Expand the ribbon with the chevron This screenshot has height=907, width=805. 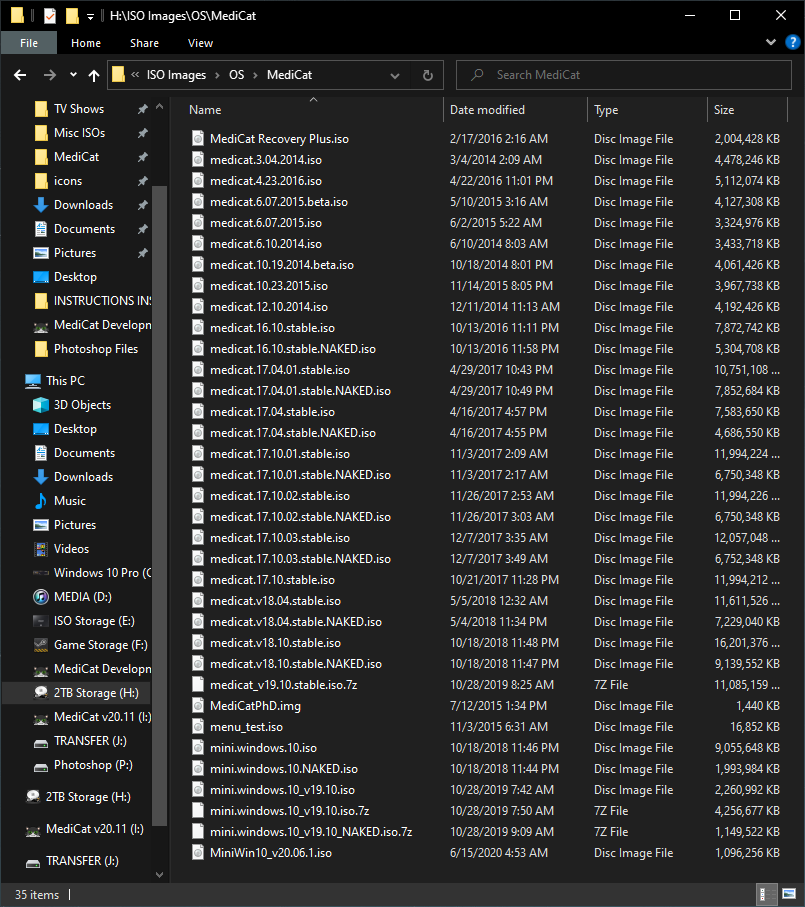pos(771,42)
